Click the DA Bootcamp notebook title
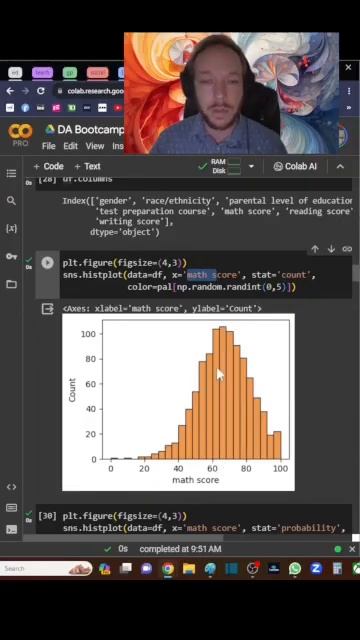 [x=91, y=130]
